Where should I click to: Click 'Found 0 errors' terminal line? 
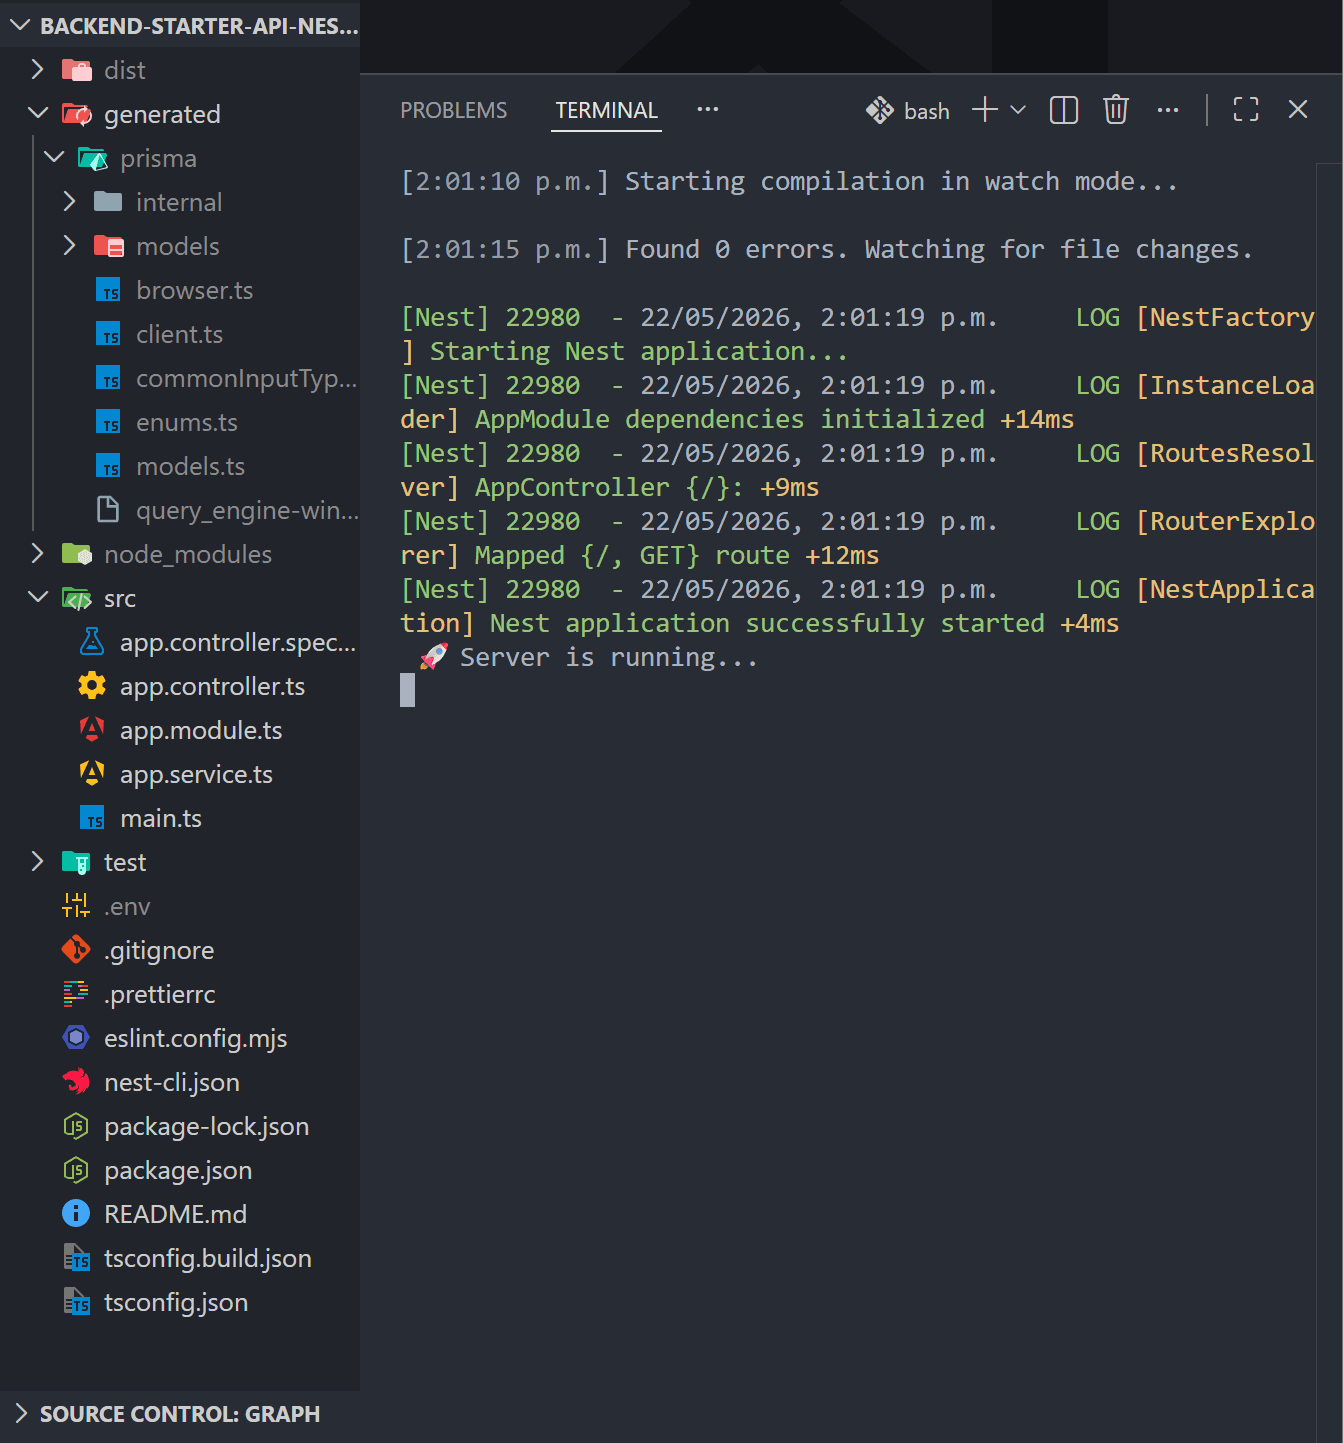point(826,249)
